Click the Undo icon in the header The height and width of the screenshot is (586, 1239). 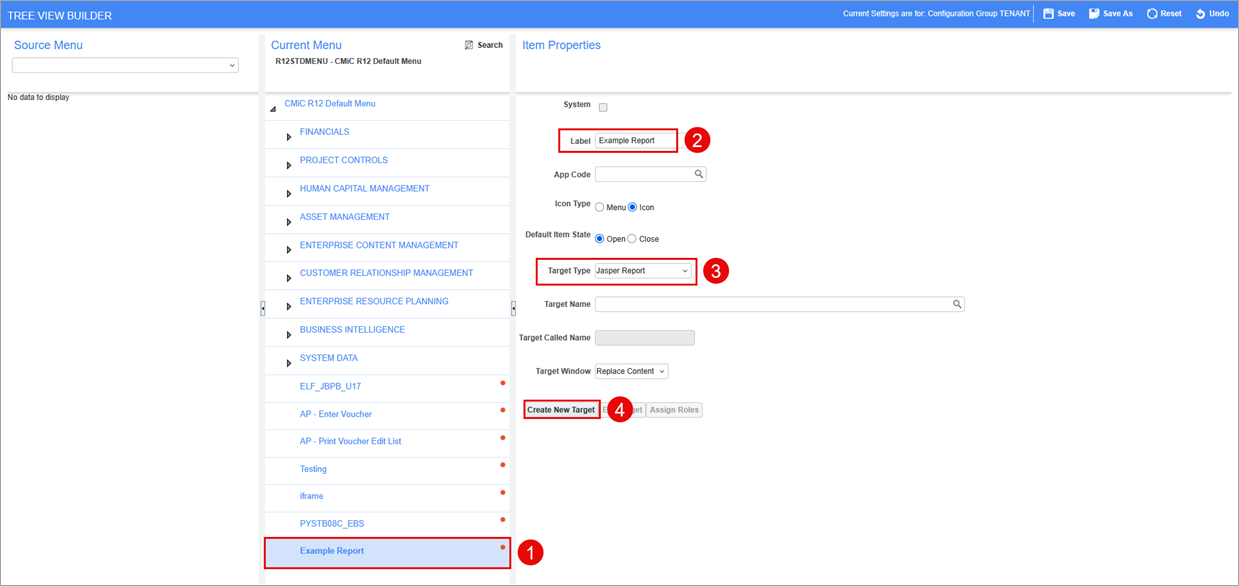tap(1200, 14)
